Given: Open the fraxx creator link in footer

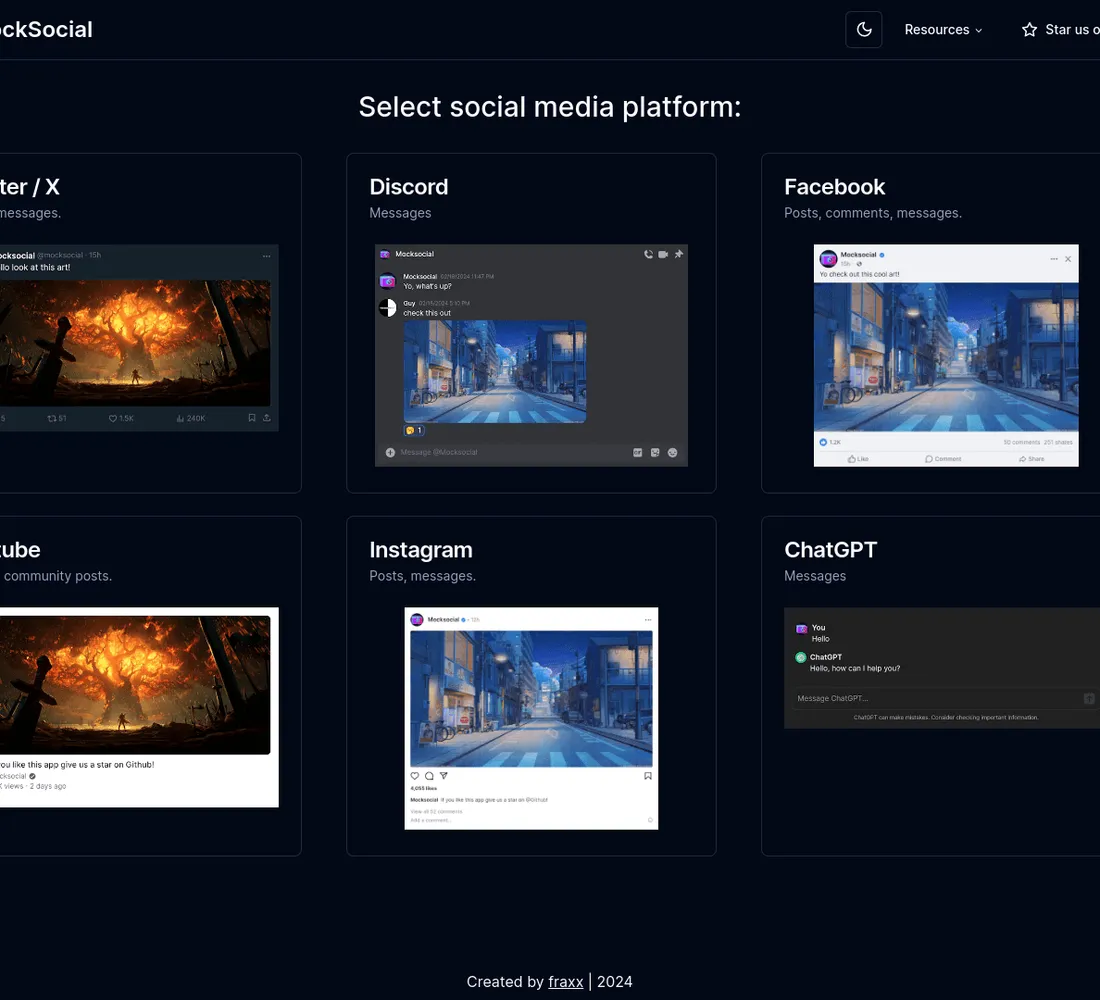Looking at the screenshot, I should pyautogui.click(x=565, y=981).
